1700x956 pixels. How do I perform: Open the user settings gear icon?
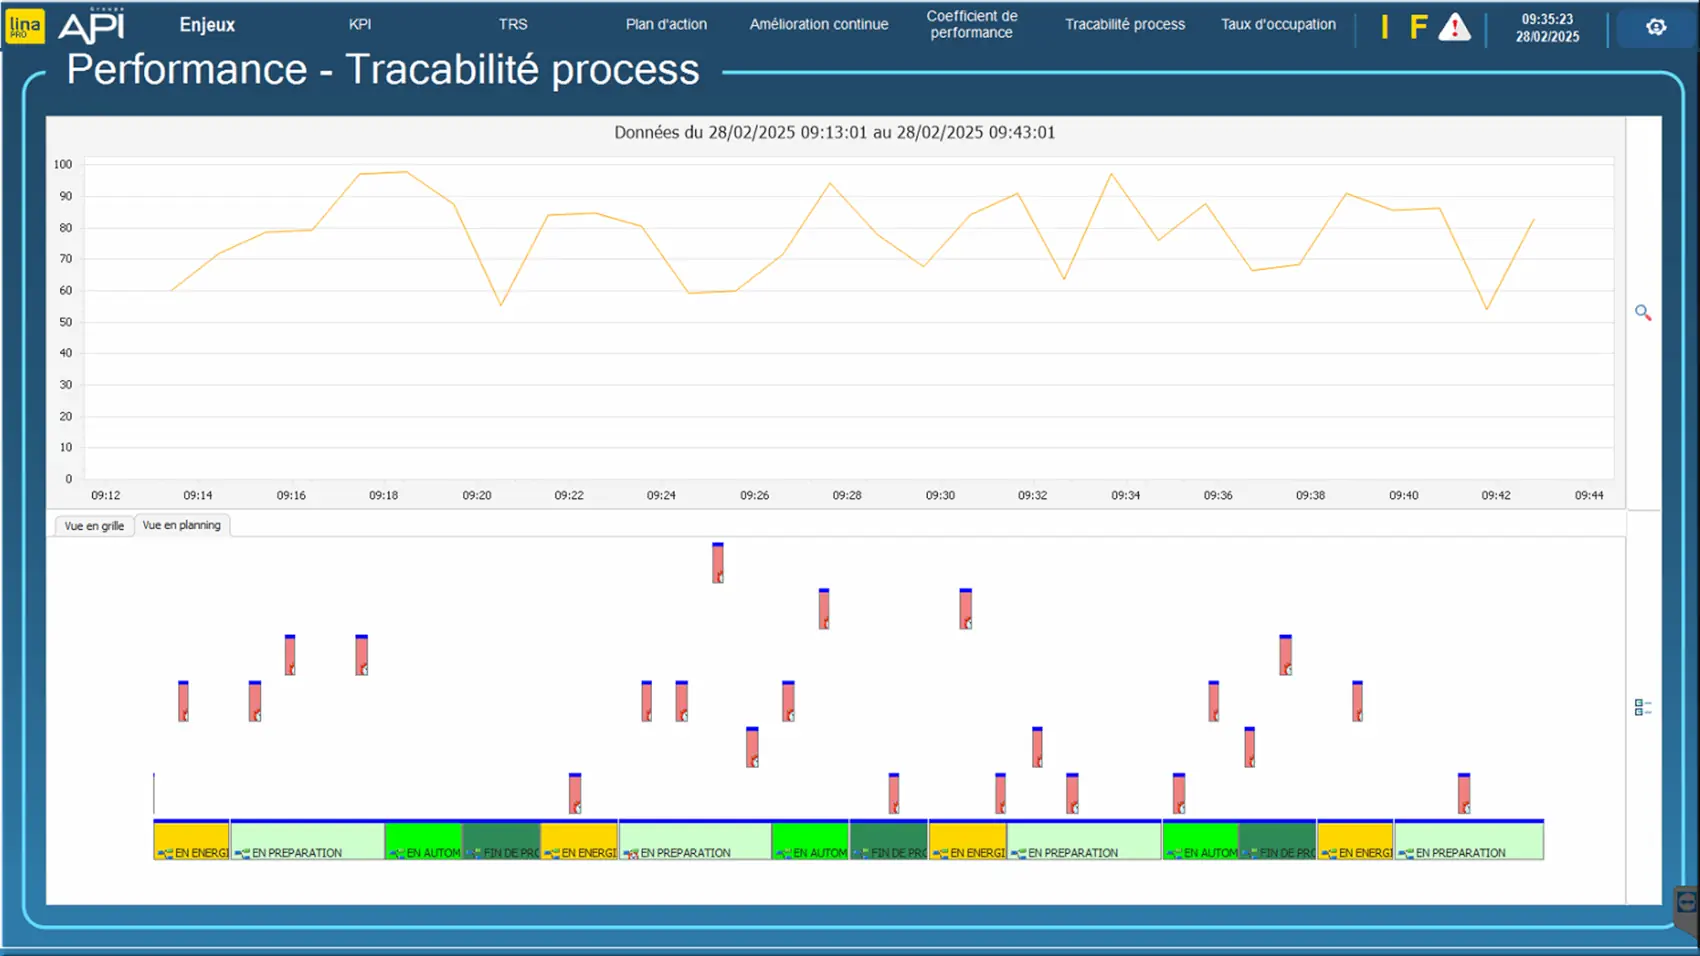pyautogui.click(x=1656, y=27)
